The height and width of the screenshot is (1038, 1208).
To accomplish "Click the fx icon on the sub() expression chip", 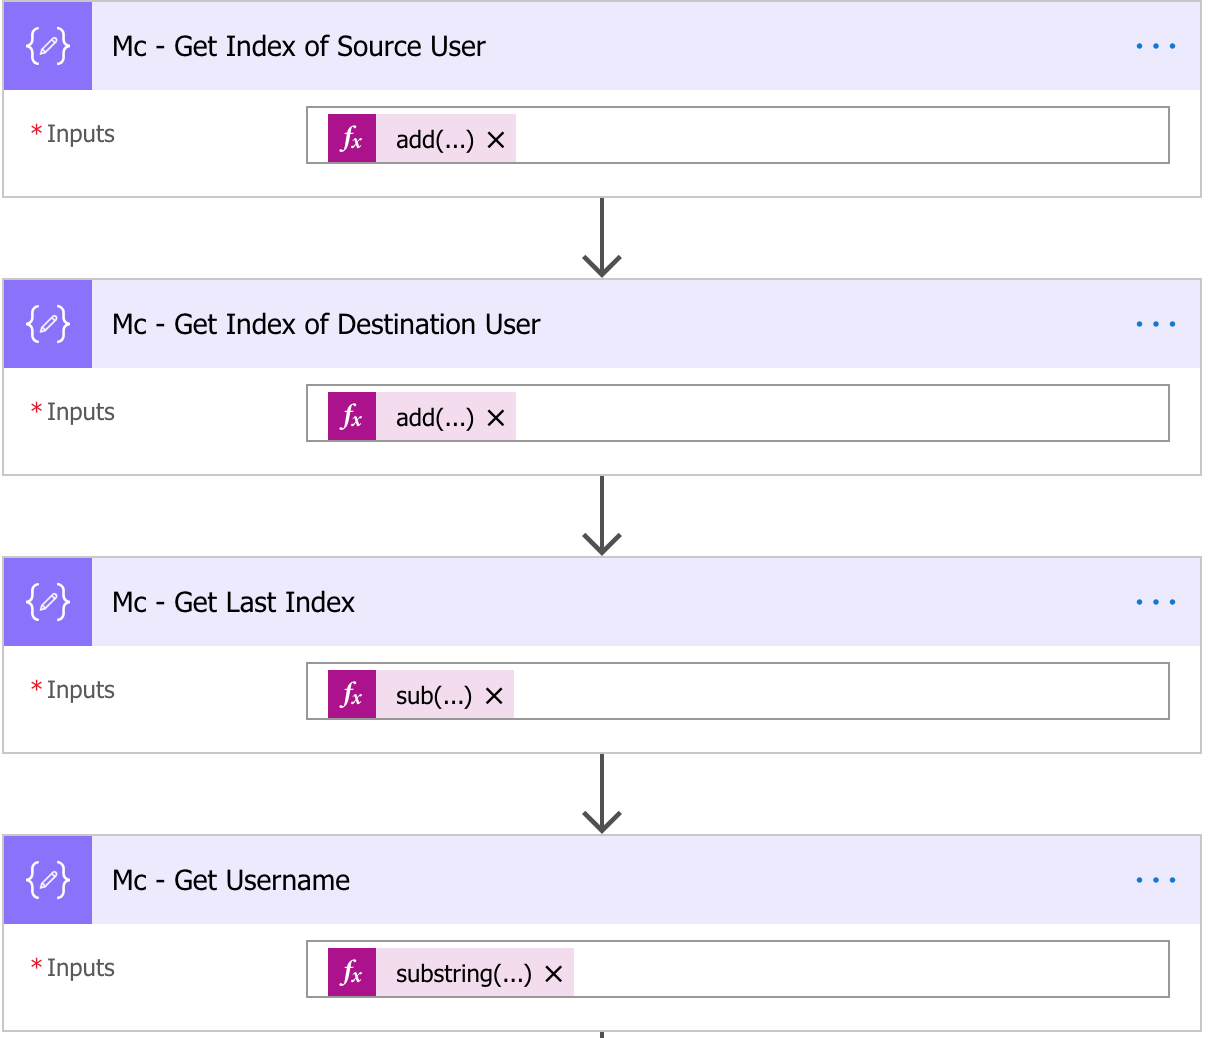I will click(350, 694).
